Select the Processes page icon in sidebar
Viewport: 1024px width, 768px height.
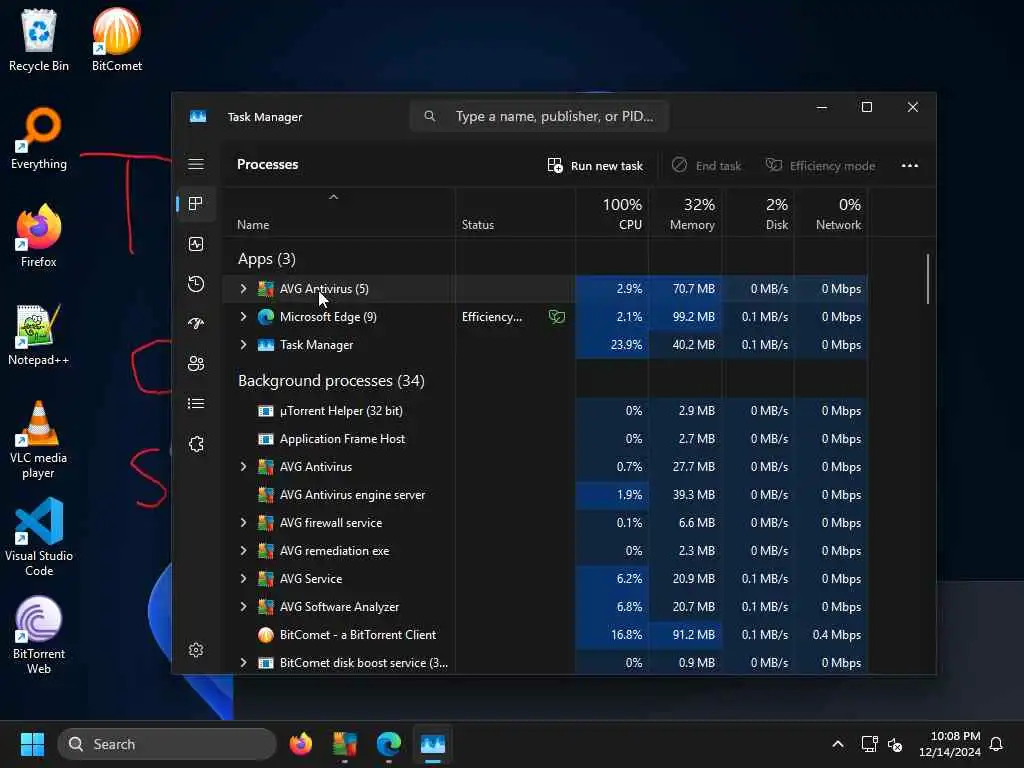coord(195,204)
